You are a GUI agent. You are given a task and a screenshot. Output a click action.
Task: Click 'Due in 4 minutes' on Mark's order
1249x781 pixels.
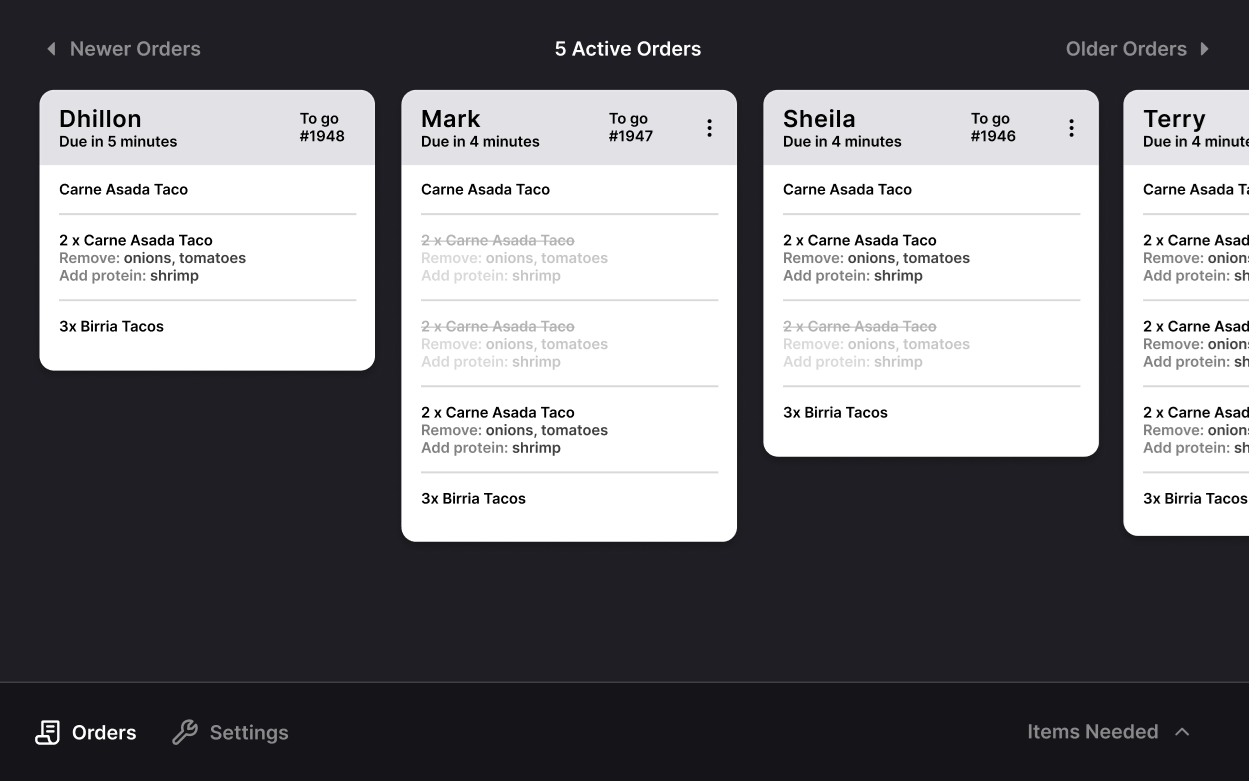480,142
